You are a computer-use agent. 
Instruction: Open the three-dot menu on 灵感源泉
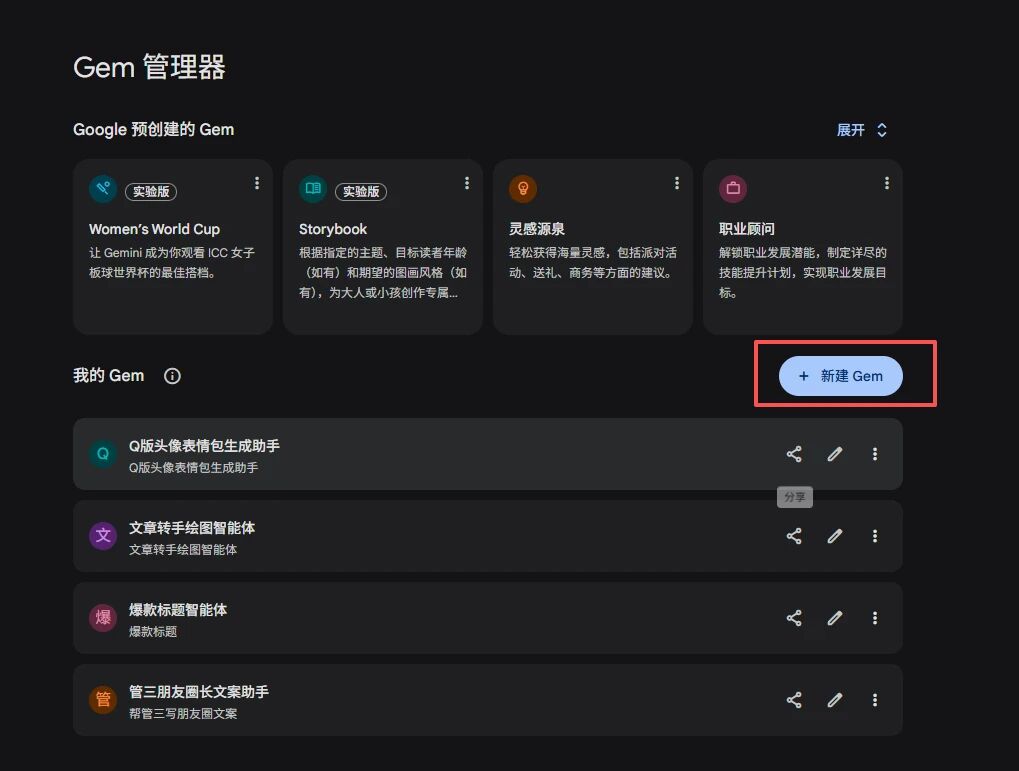coord(676,183)
